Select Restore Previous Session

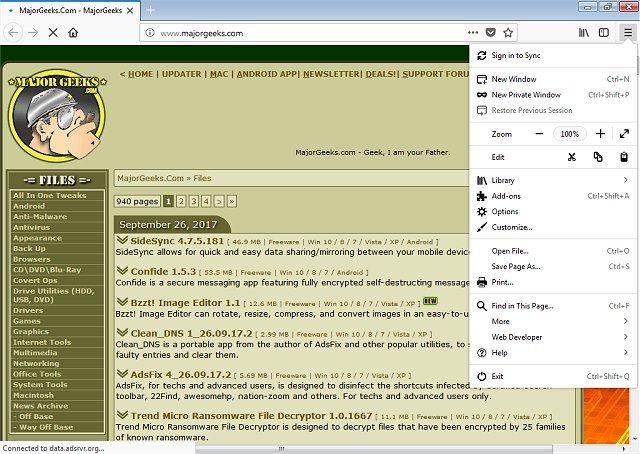click(553, 110)
